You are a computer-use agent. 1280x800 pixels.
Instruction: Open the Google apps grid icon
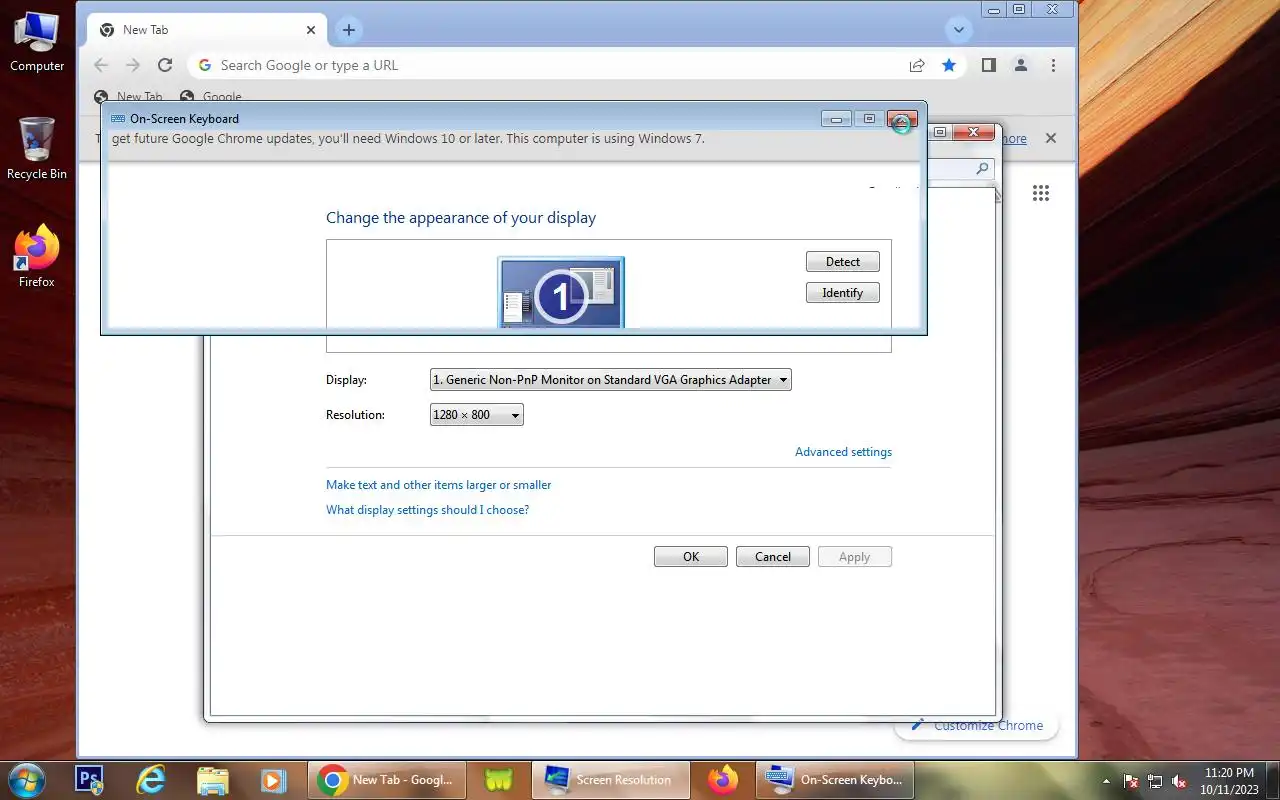[x=1041, y=193]
